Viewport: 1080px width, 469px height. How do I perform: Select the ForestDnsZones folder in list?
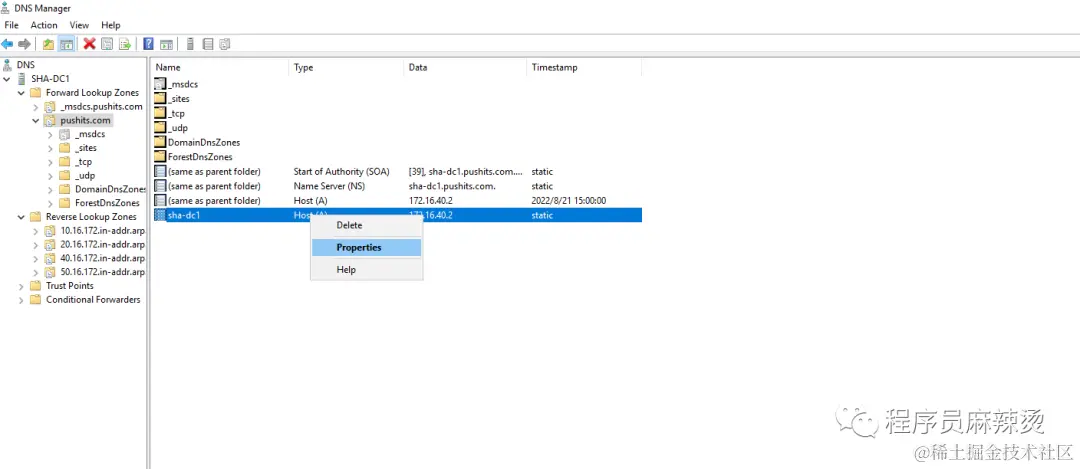[200, 157]
